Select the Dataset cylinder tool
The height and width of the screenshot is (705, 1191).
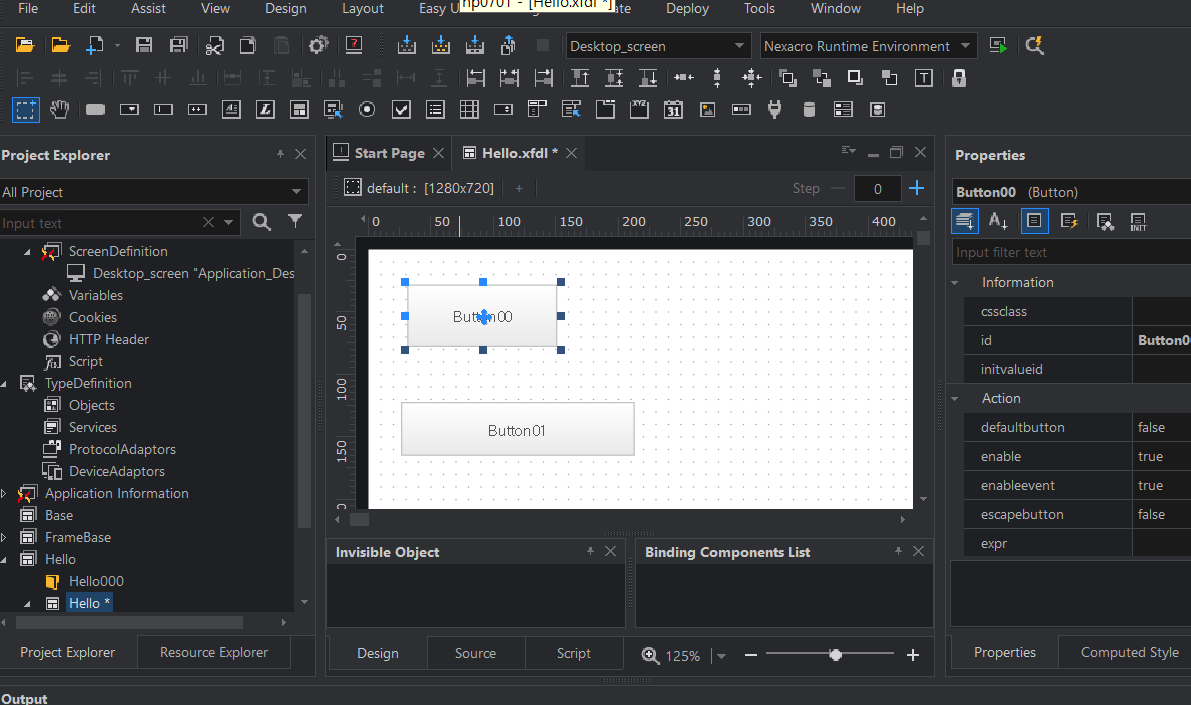coord(809,109)
